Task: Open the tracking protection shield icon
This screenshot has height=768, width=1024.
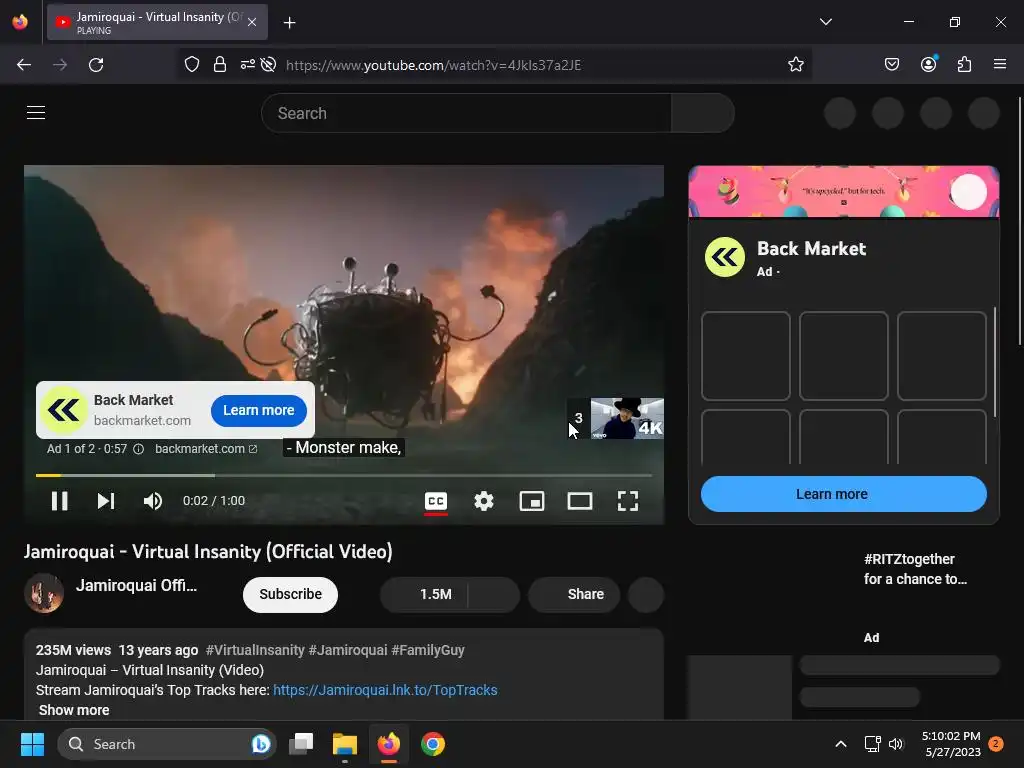Action: (191, 65)
